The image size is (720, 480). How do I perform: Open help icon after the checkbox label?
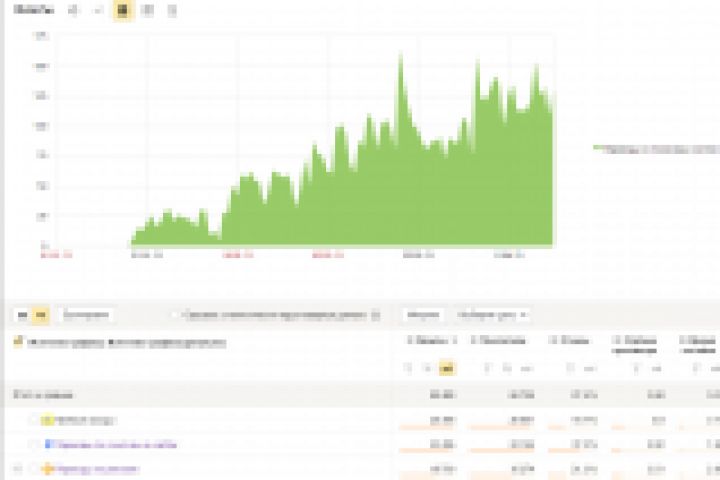click(376, 315)
